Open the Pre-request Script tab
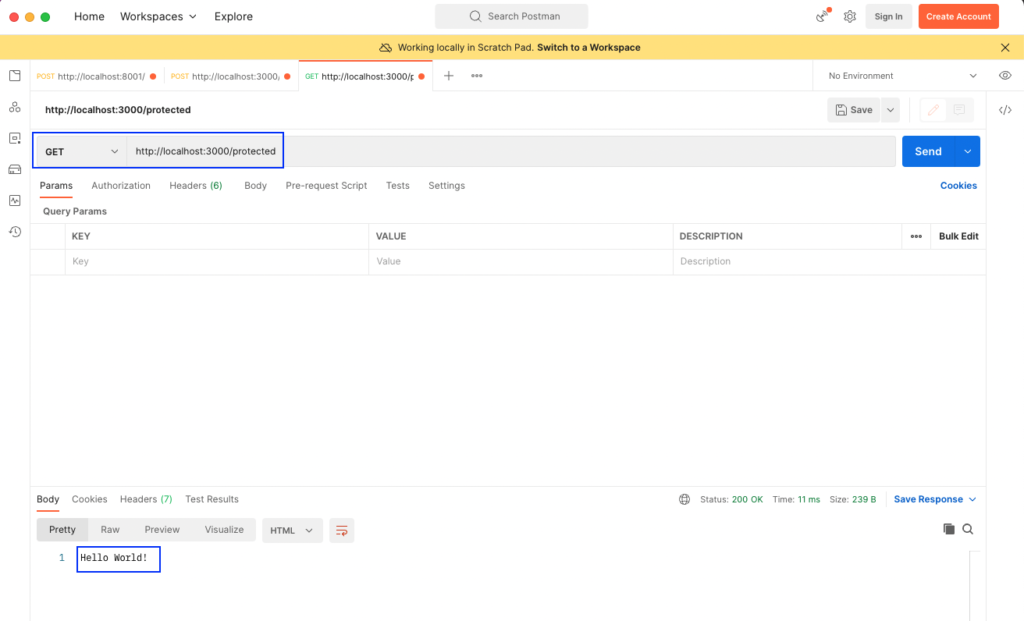 [326, 185]
